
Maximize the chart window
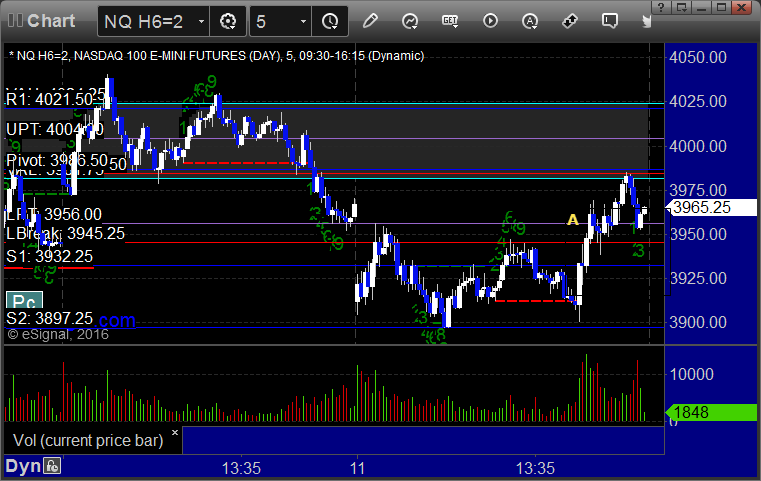721,7
